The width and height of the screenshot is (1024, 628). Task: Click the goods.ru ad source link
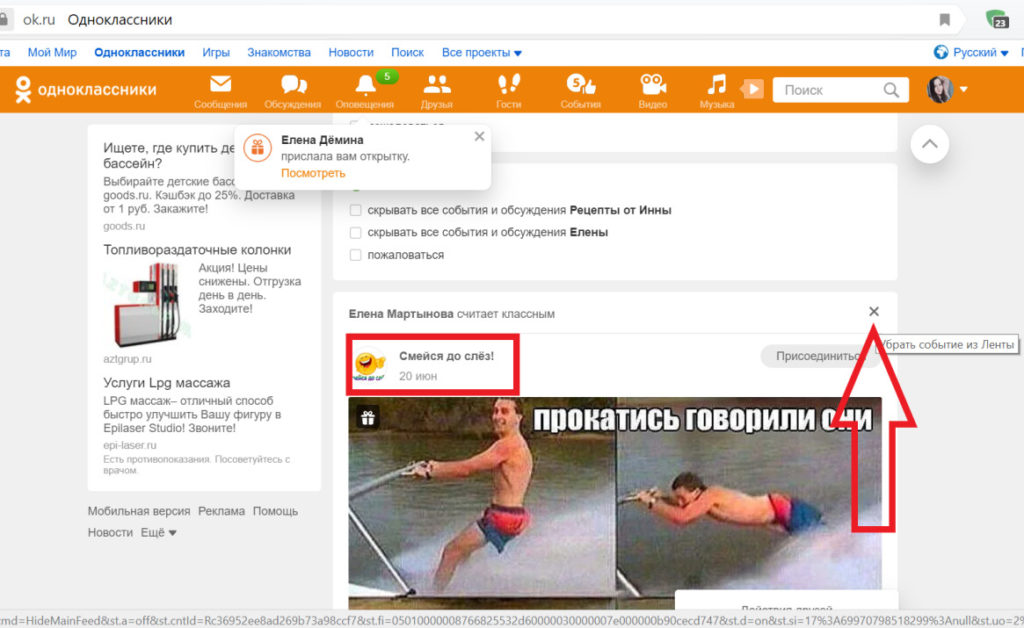tap(124, 227)
